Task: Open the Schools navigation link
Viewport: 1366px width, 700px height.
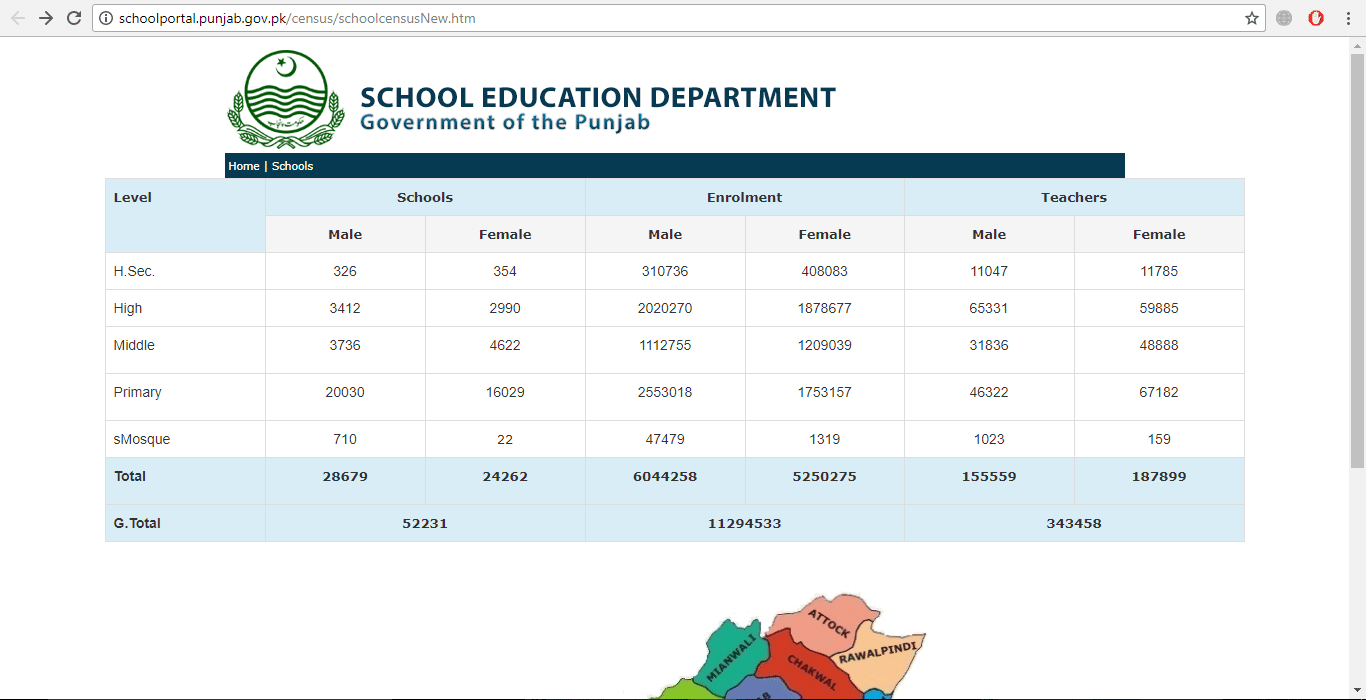Action: pyautogui.click(x=292, y=166)
